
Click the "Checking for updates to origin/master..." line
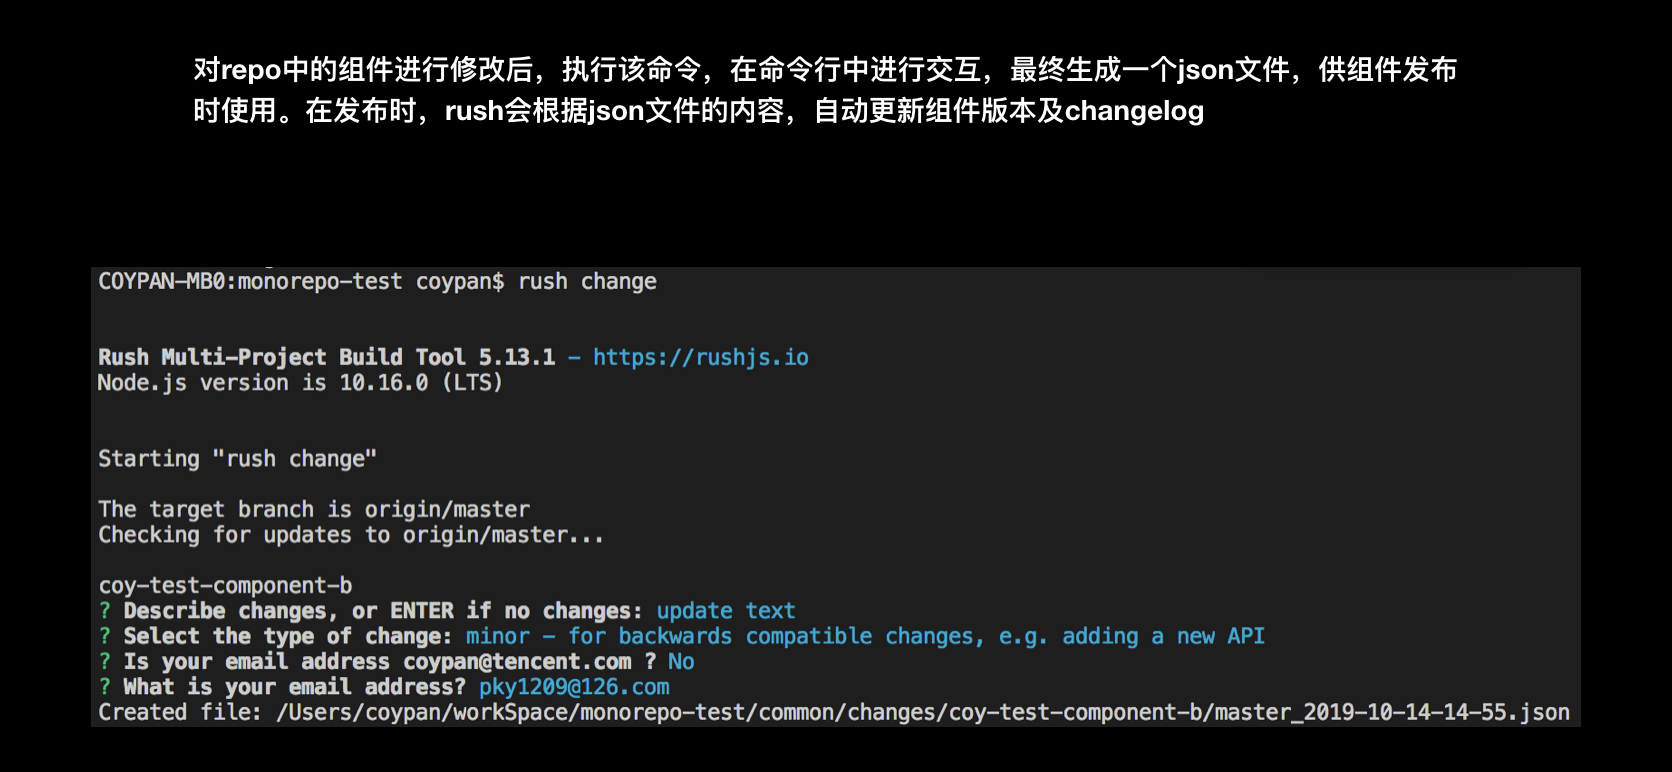click(x=351, y=535)
